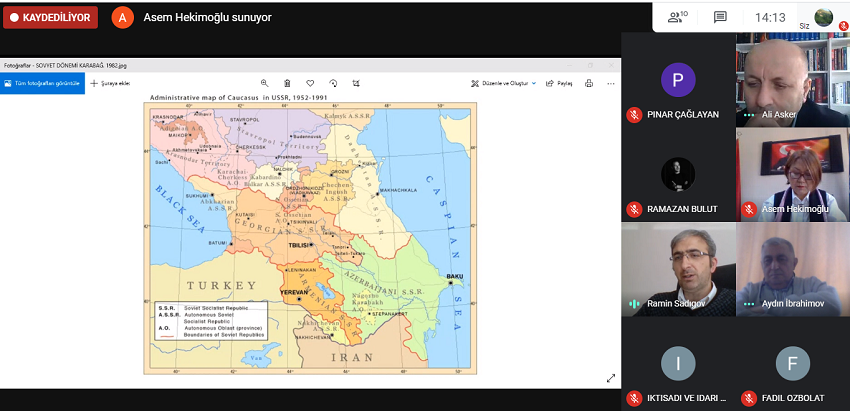Click the heart favorite icon

point(310,83)
